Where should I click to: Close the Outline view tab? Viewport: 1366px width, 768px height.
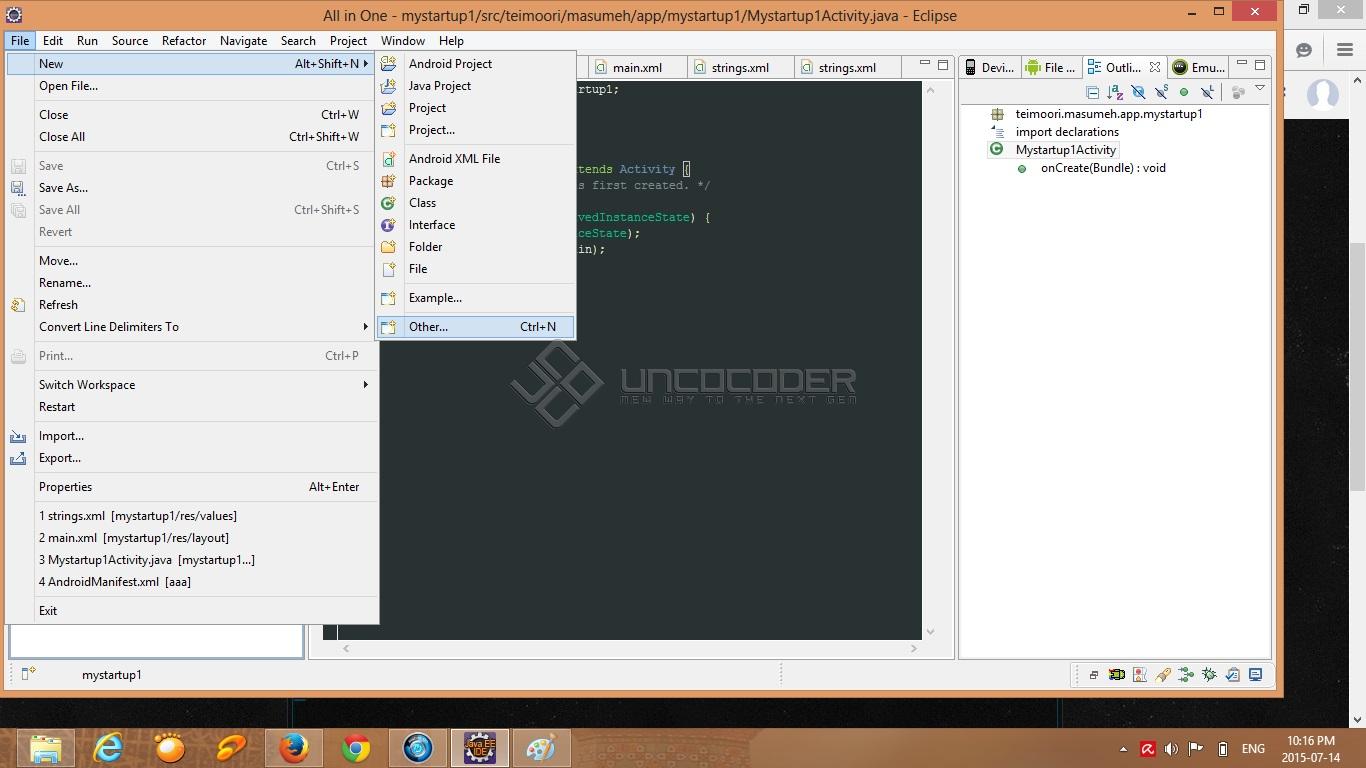point(1154,67)
